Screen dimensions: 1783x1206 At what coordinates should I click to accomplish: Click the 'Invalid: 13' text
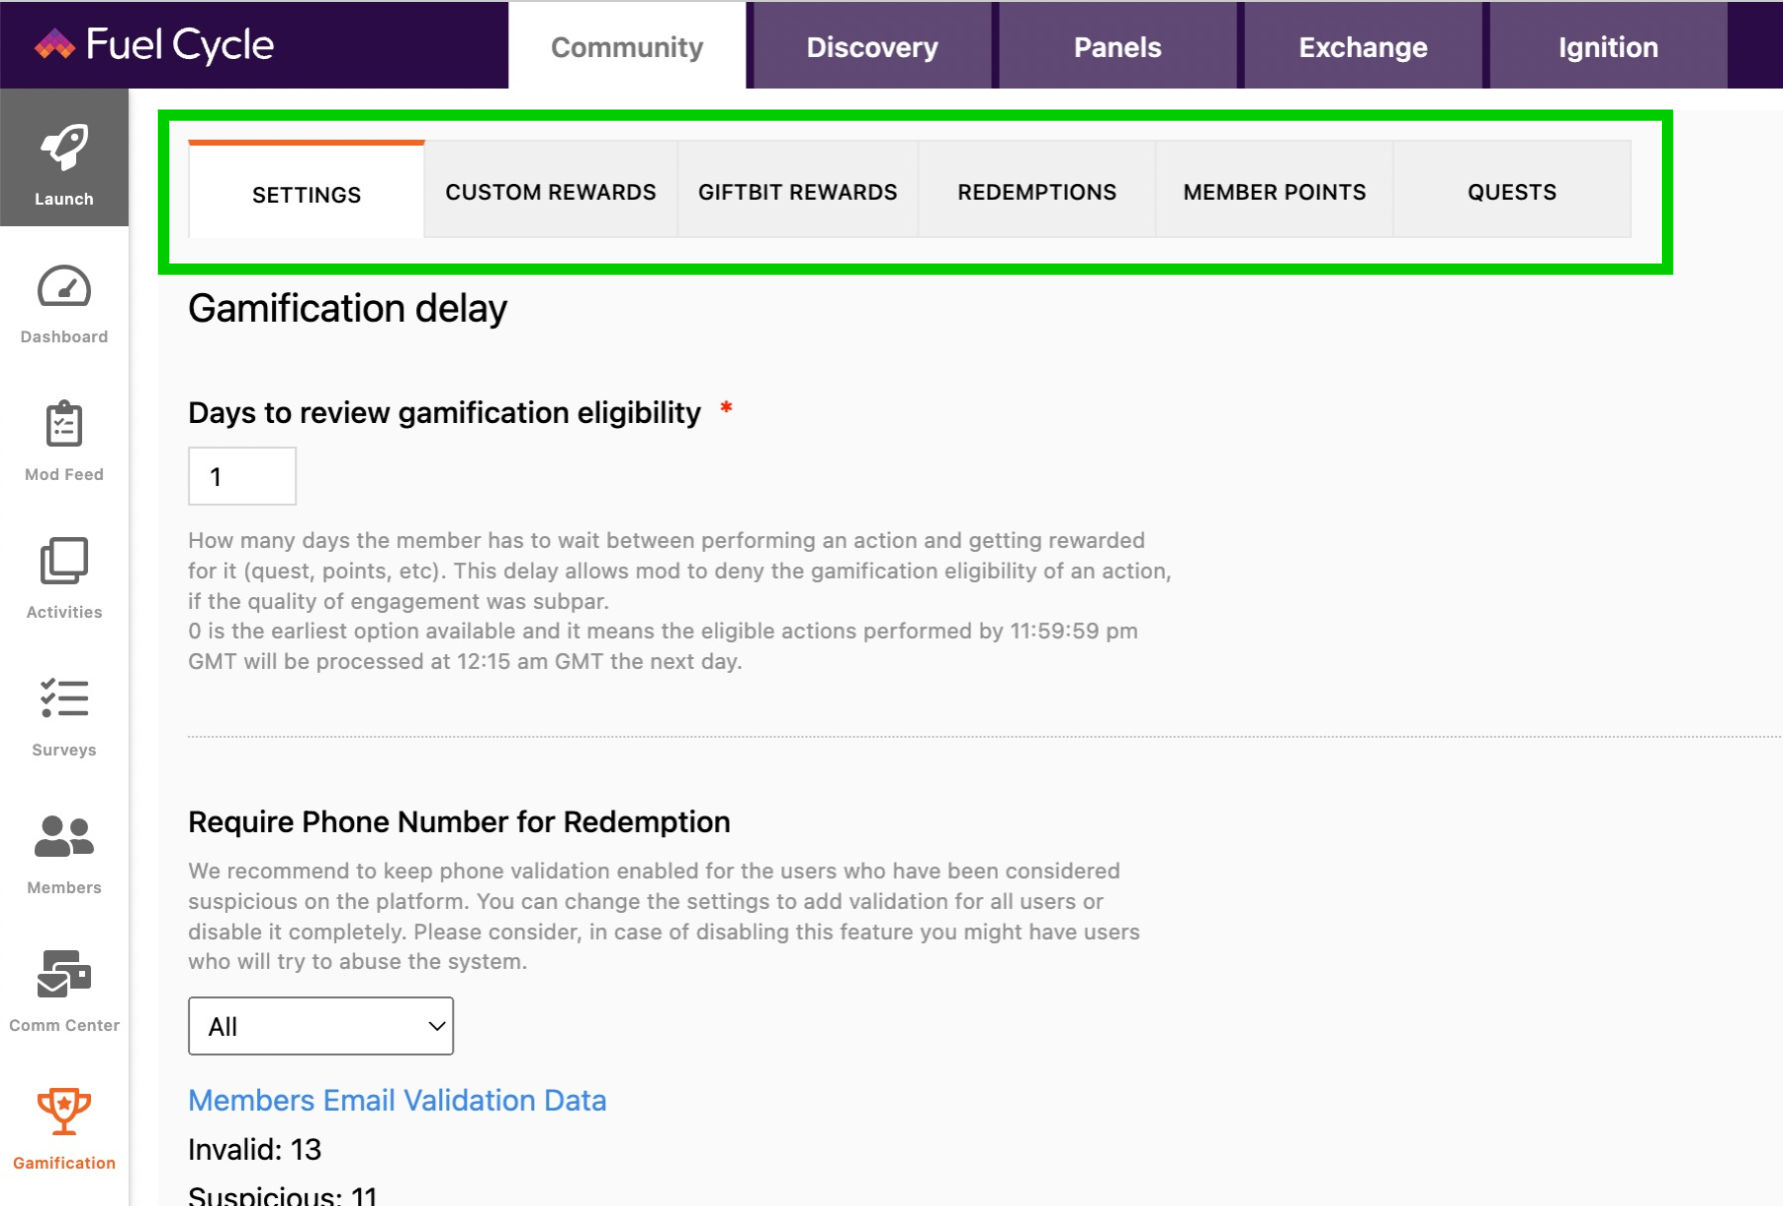tap(255, 1149)
